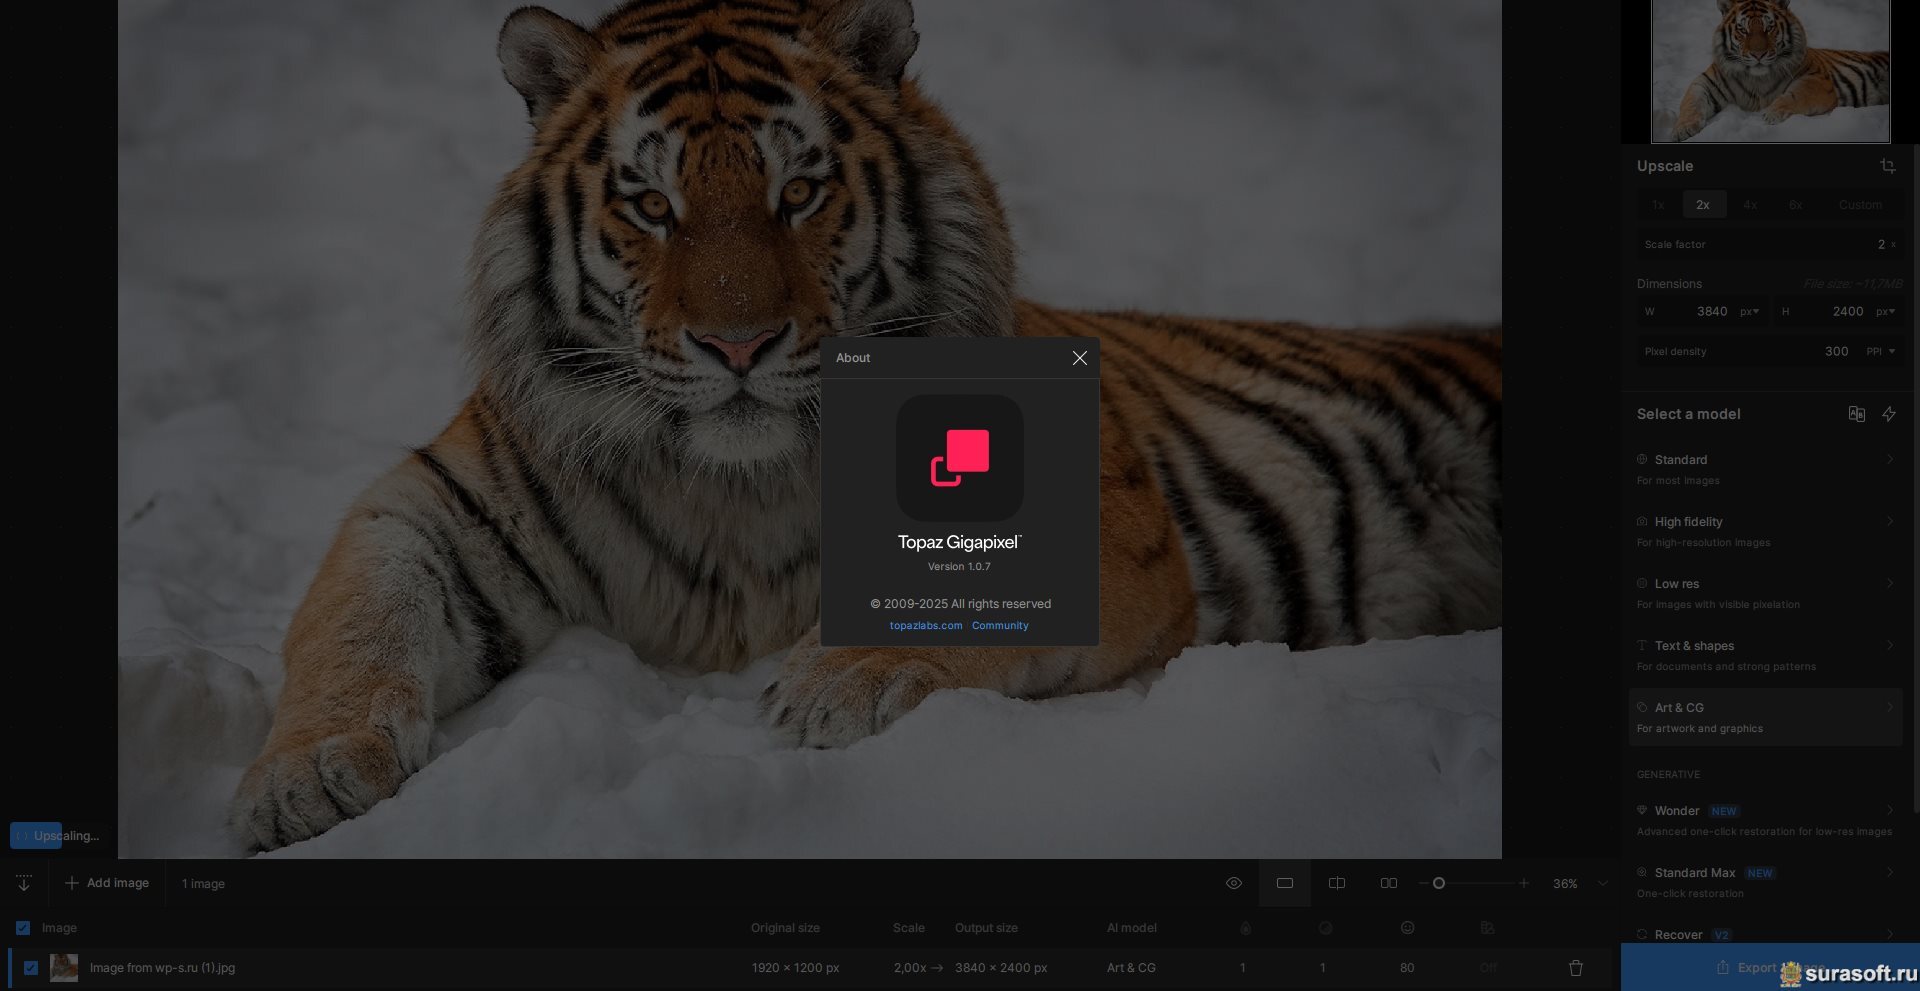1920x991 pixels.
Task: Edit the Scale factor value field
Action: [1770, 244]
